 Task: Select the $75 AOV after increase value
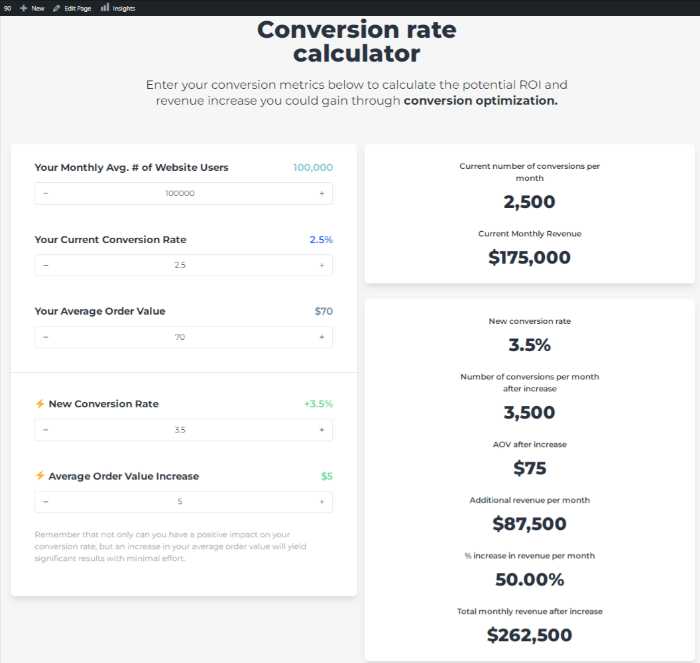(529, 468)
